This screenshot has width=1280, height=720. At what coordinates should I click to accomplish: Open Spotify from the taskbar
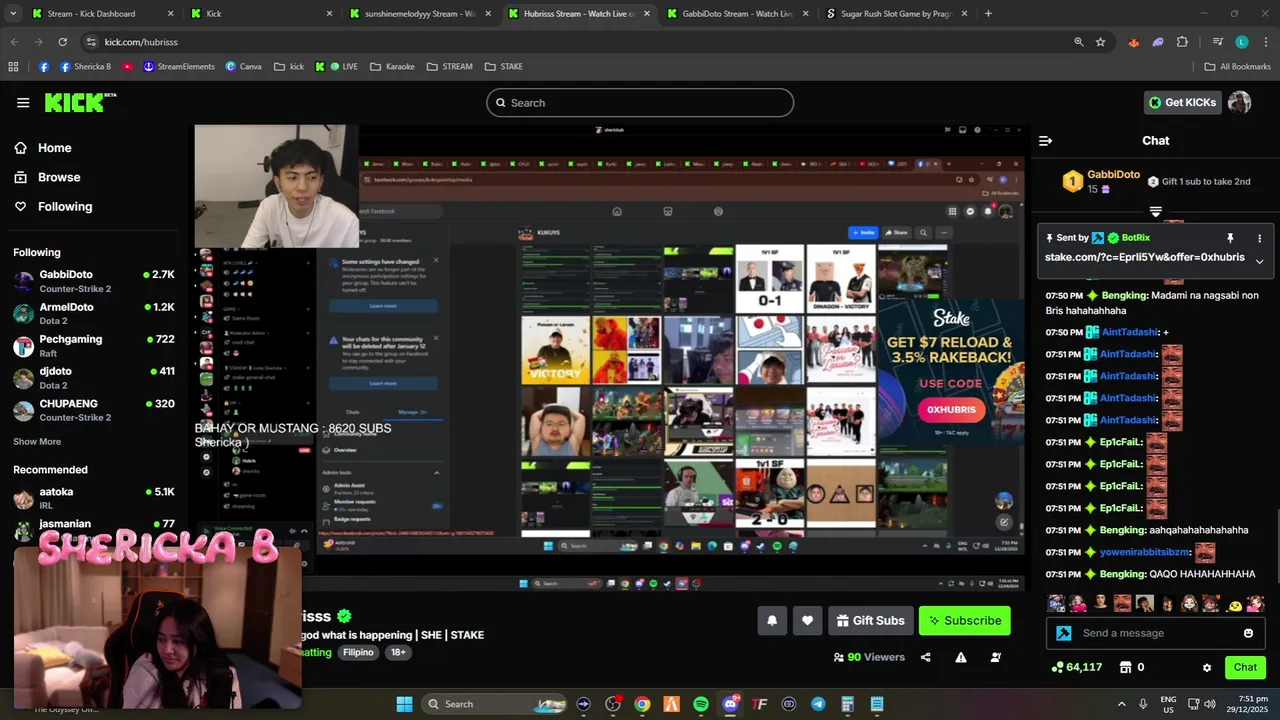pyautogui.click(x=701, y=704)
